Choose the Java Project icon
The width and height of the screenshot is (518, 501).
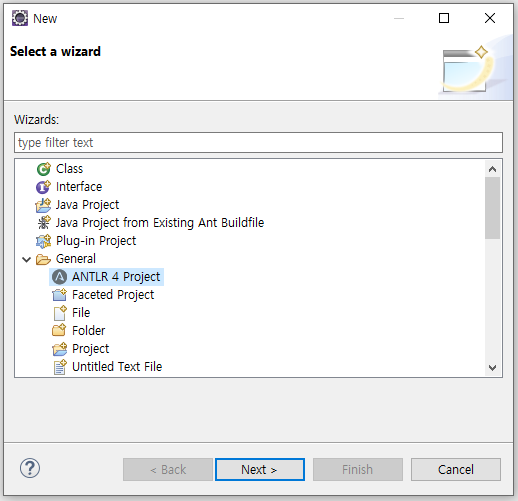(43, 205)
